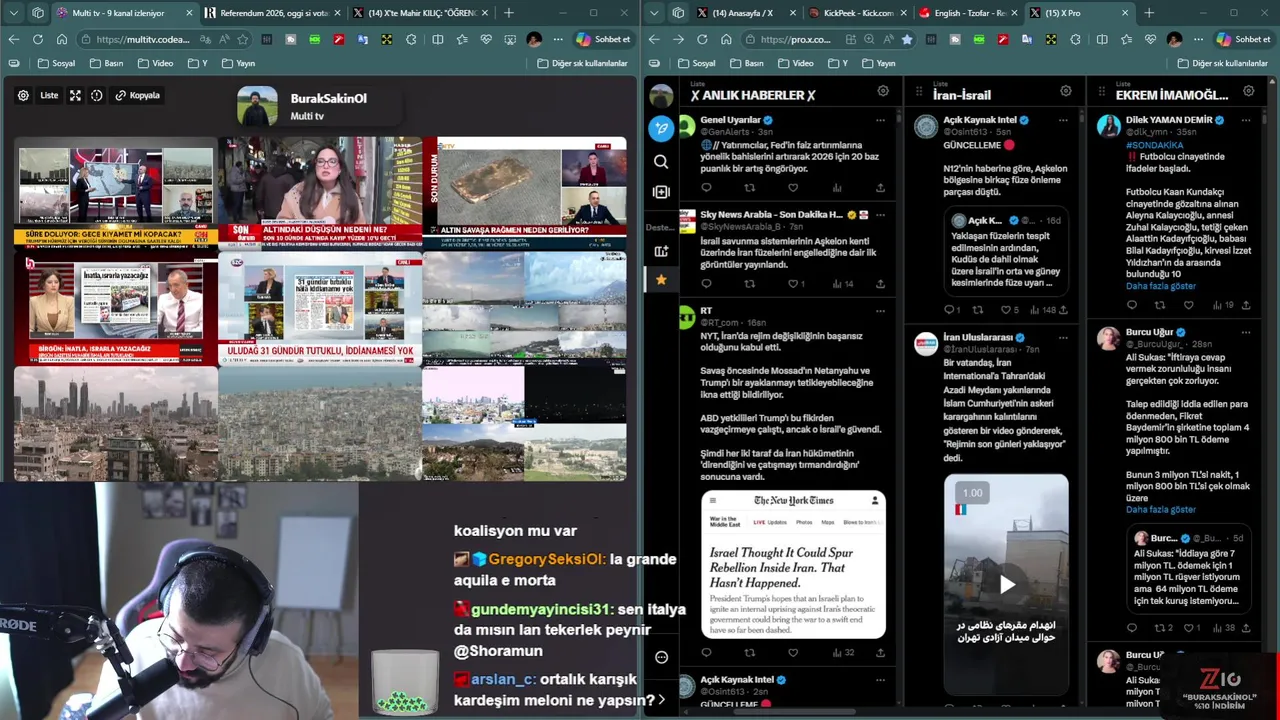Repost the Dilek YAMAN DEMİR post
Viewport: 1280px width, 720px height.
tap(1160, 305)
